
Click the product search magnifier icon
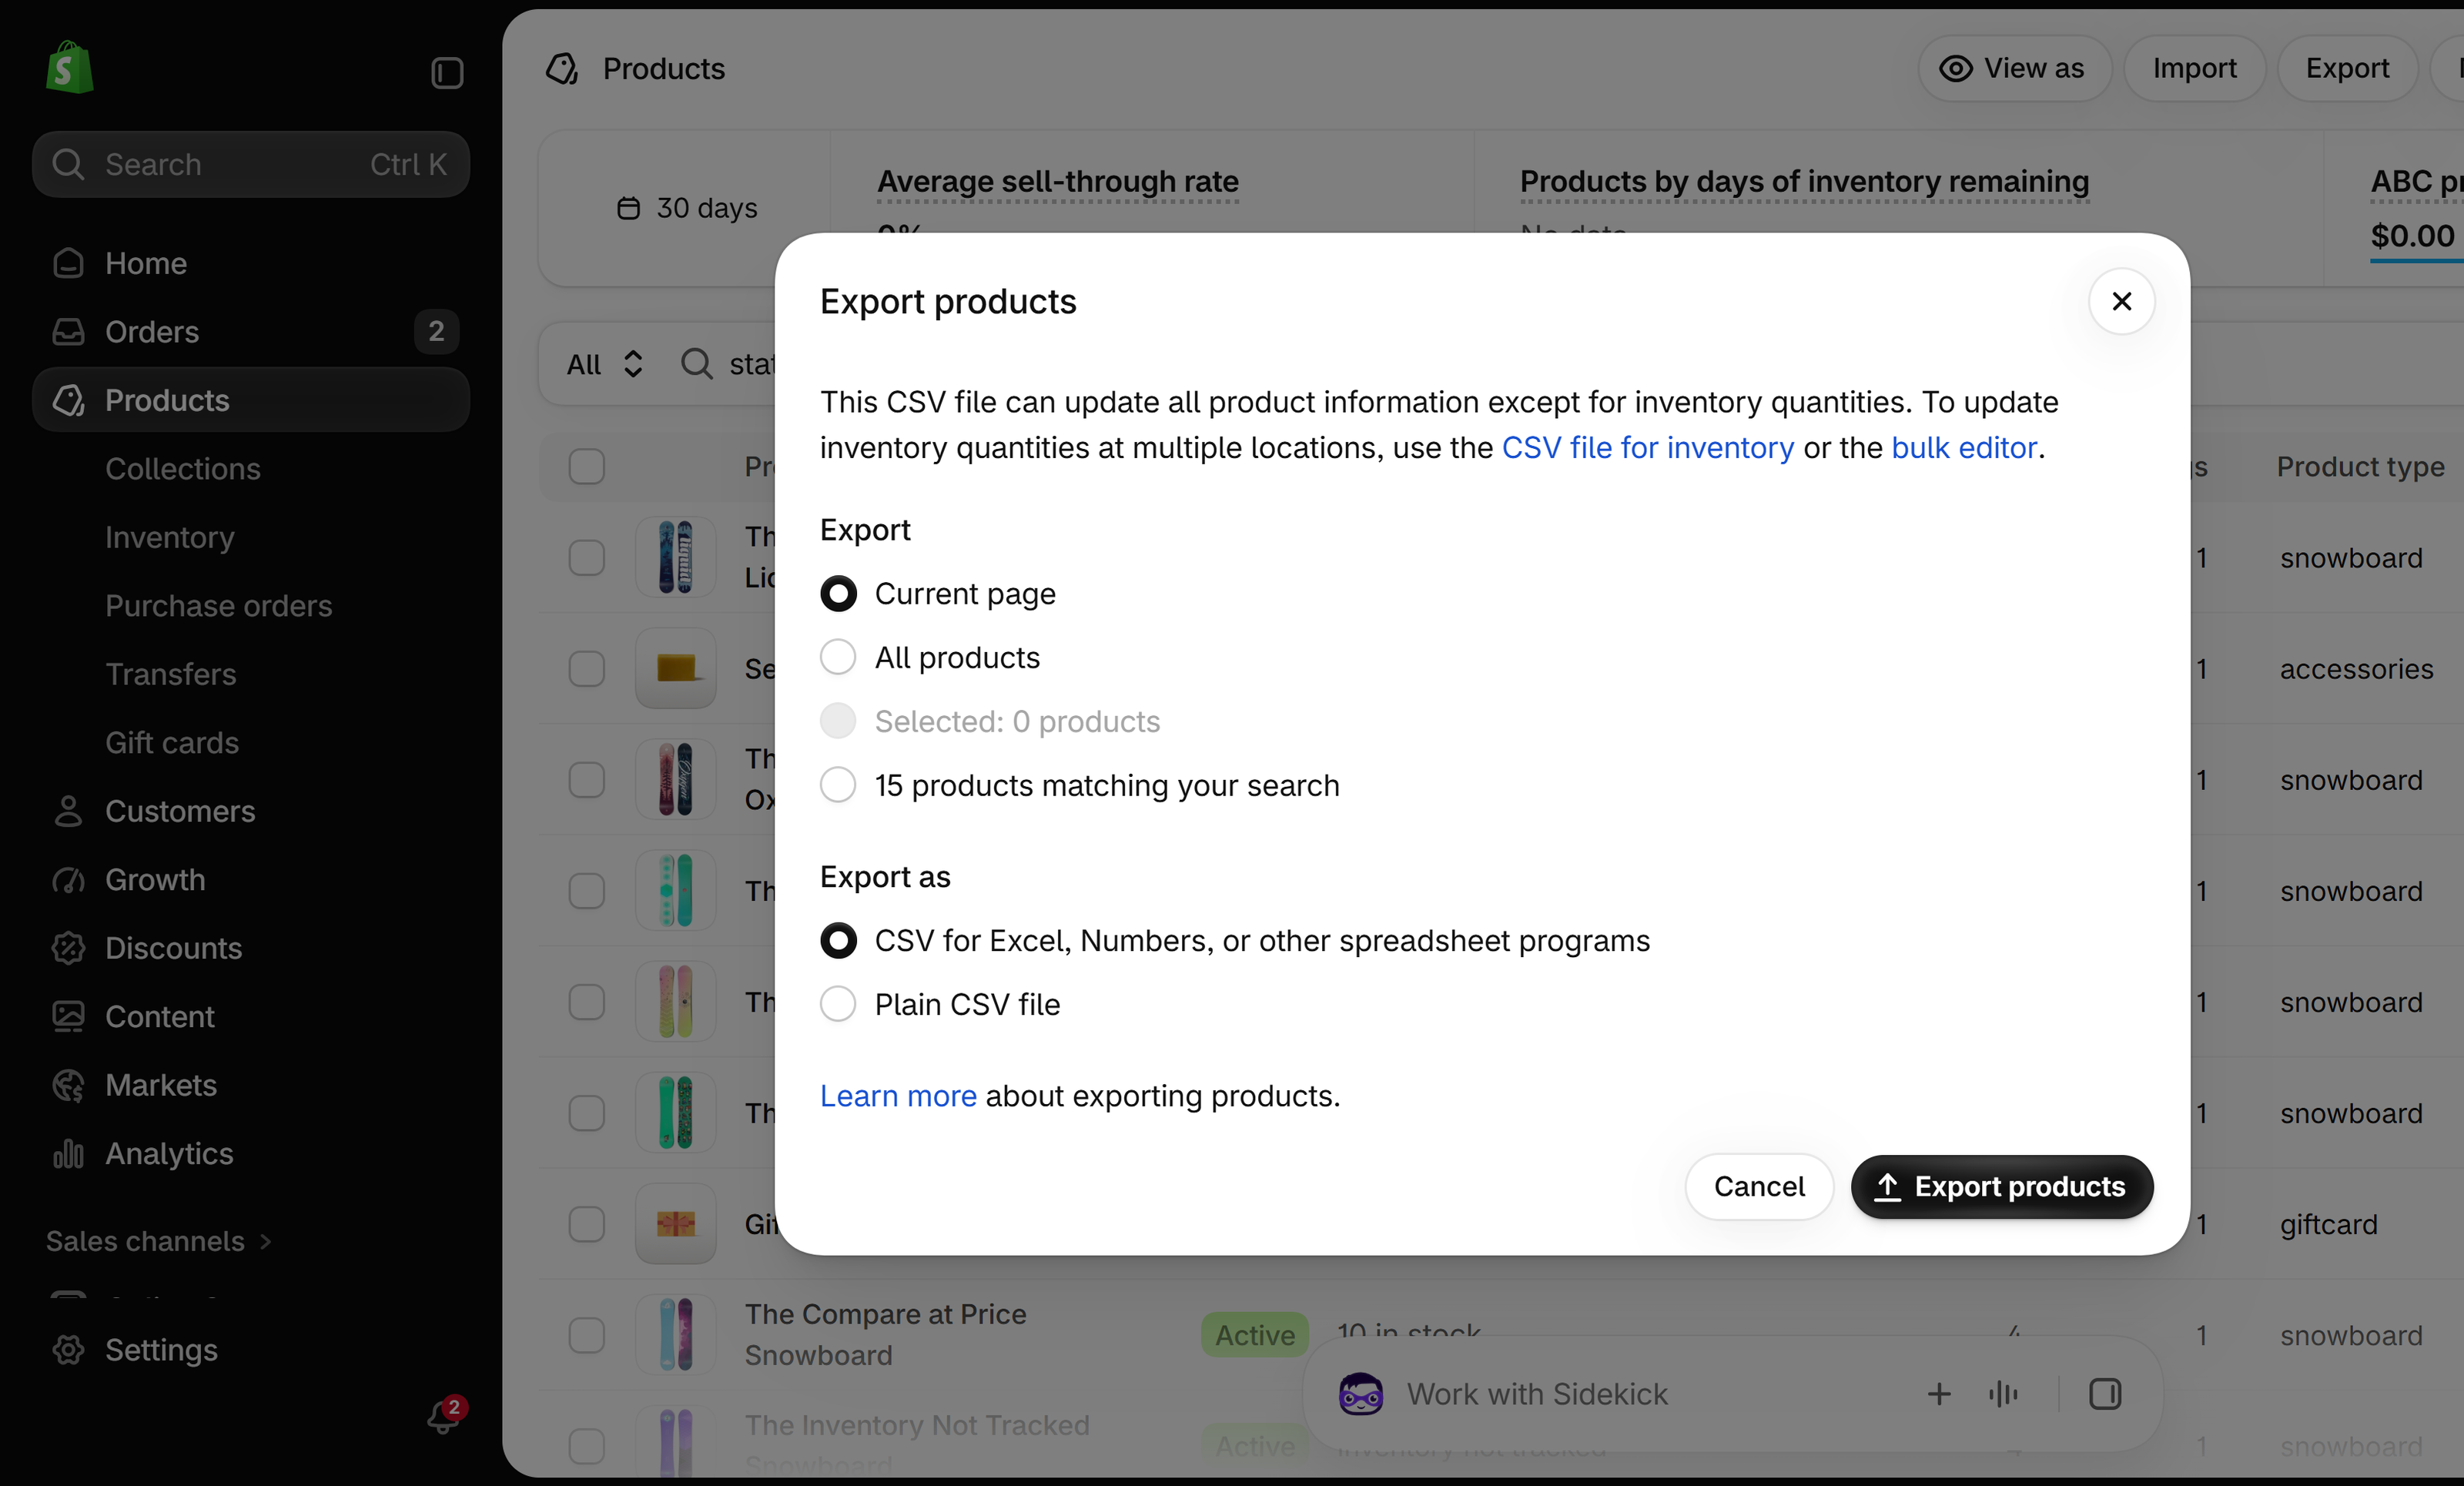(696, 364)
